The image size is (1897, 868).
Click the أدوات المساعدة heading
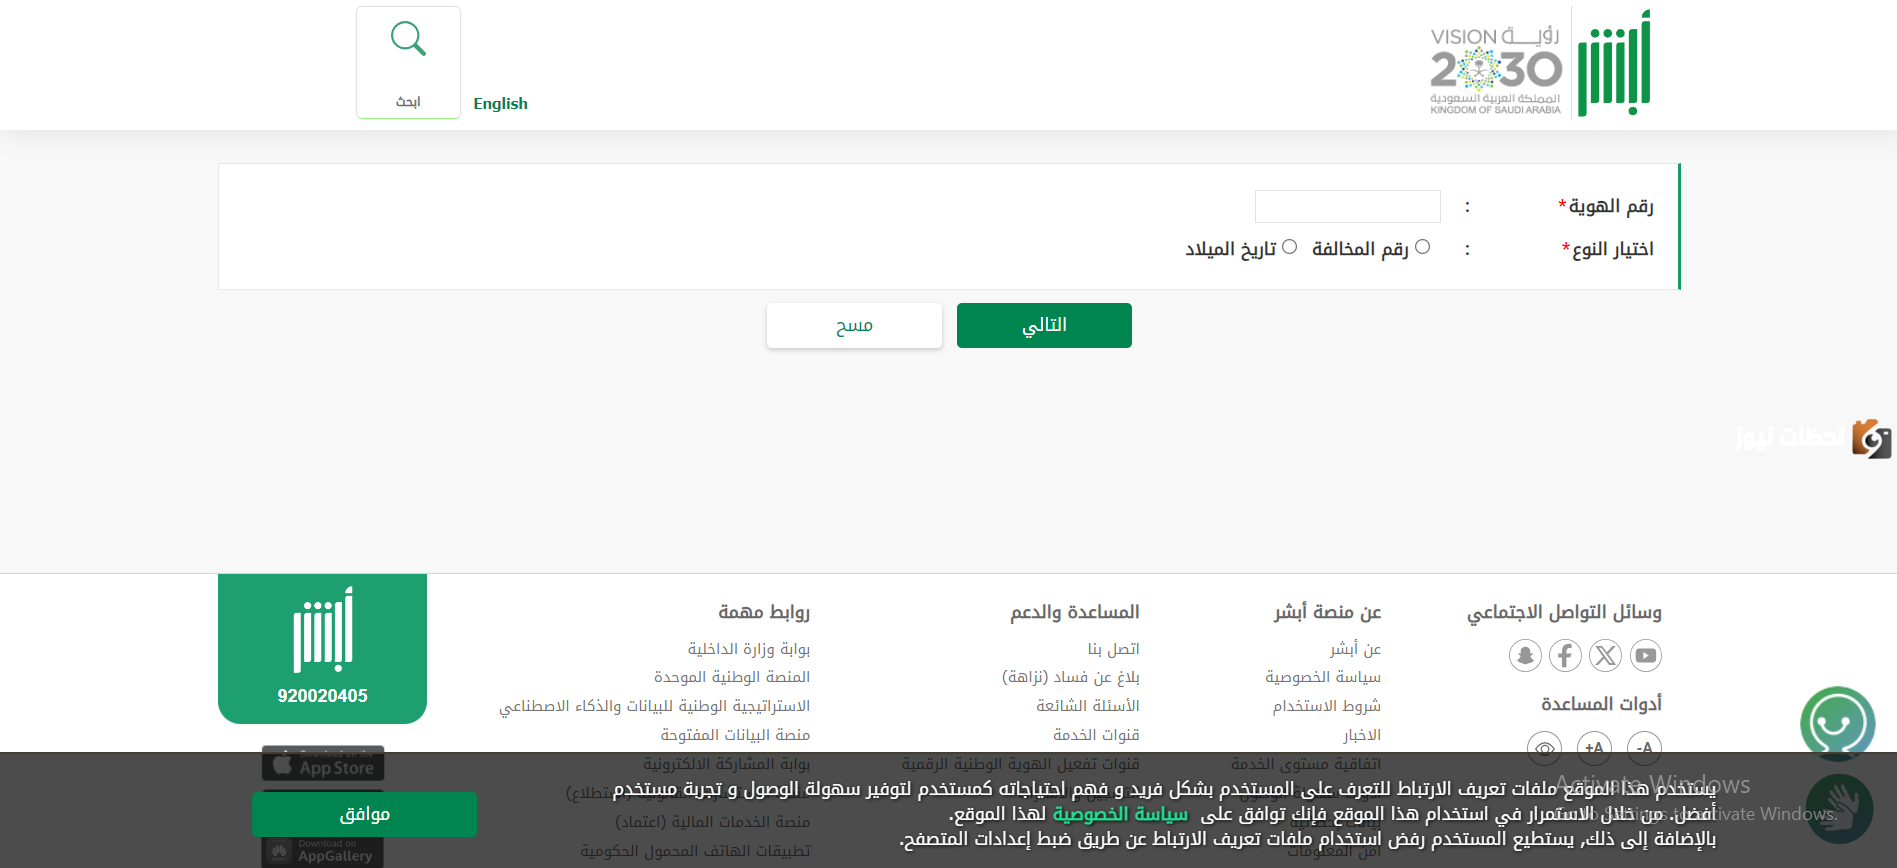(1601, 704)
